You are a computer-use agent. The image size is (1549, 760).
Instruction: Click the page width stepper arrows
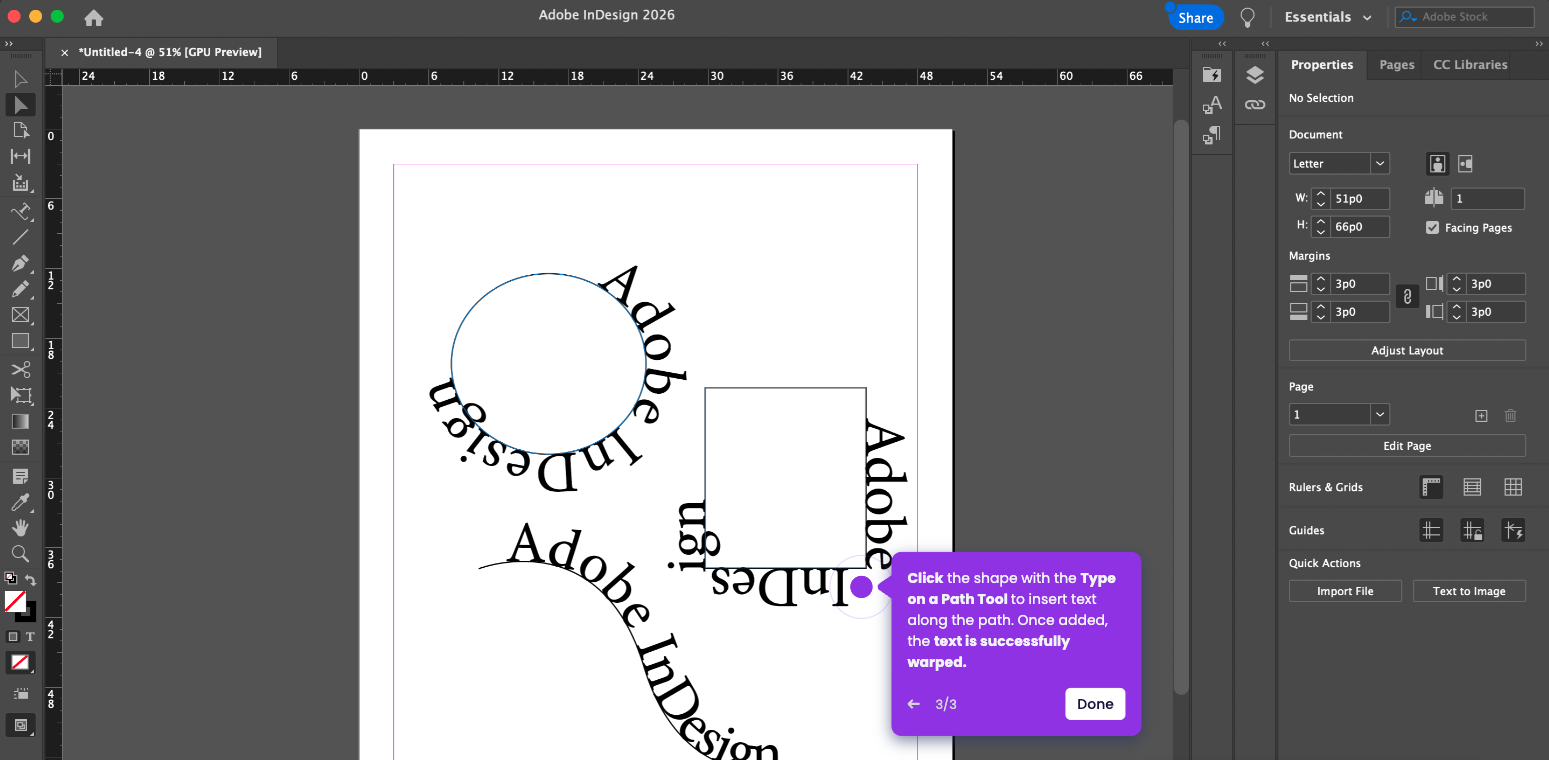[x=1320, y=198]
